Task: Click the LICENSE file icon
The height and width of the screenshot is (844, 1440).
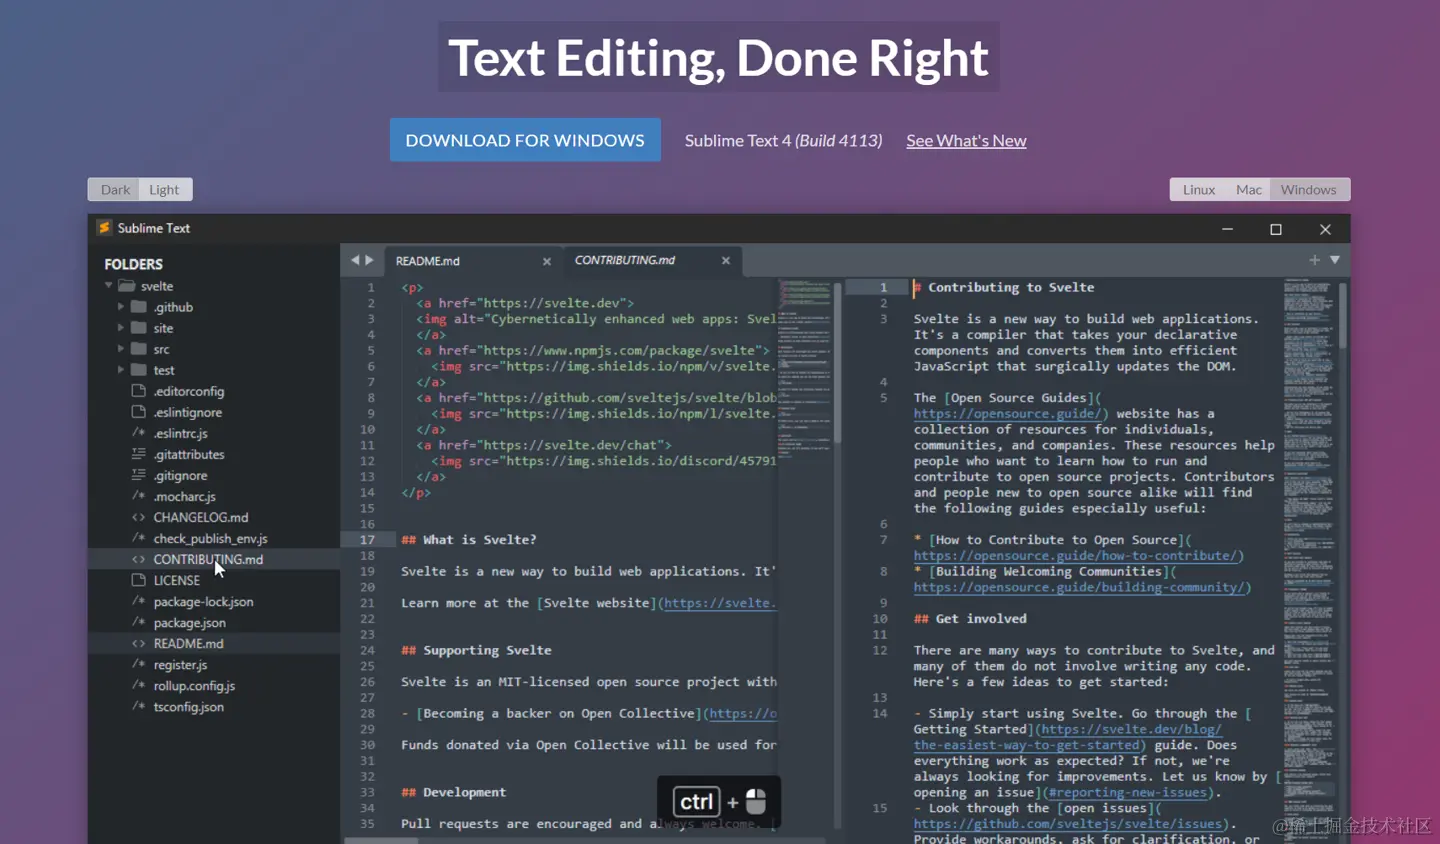Action: click(139, 580)
